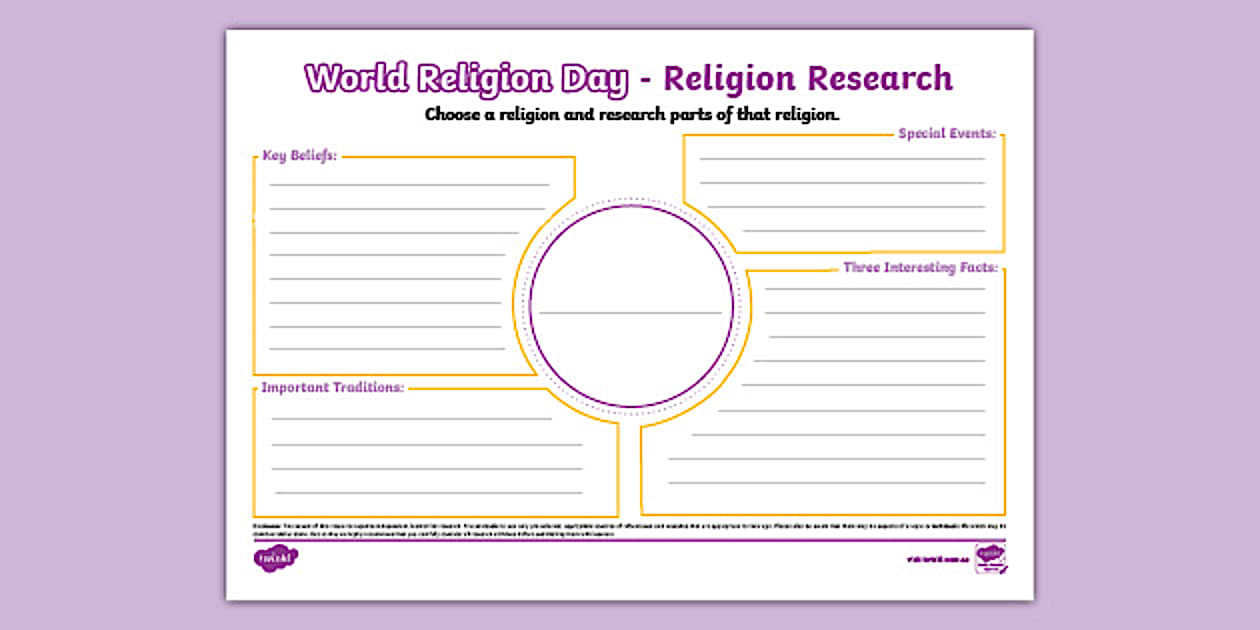Click the Special Events panel border
Viewport: 1260px width, 630px height.
point(1005,190)
